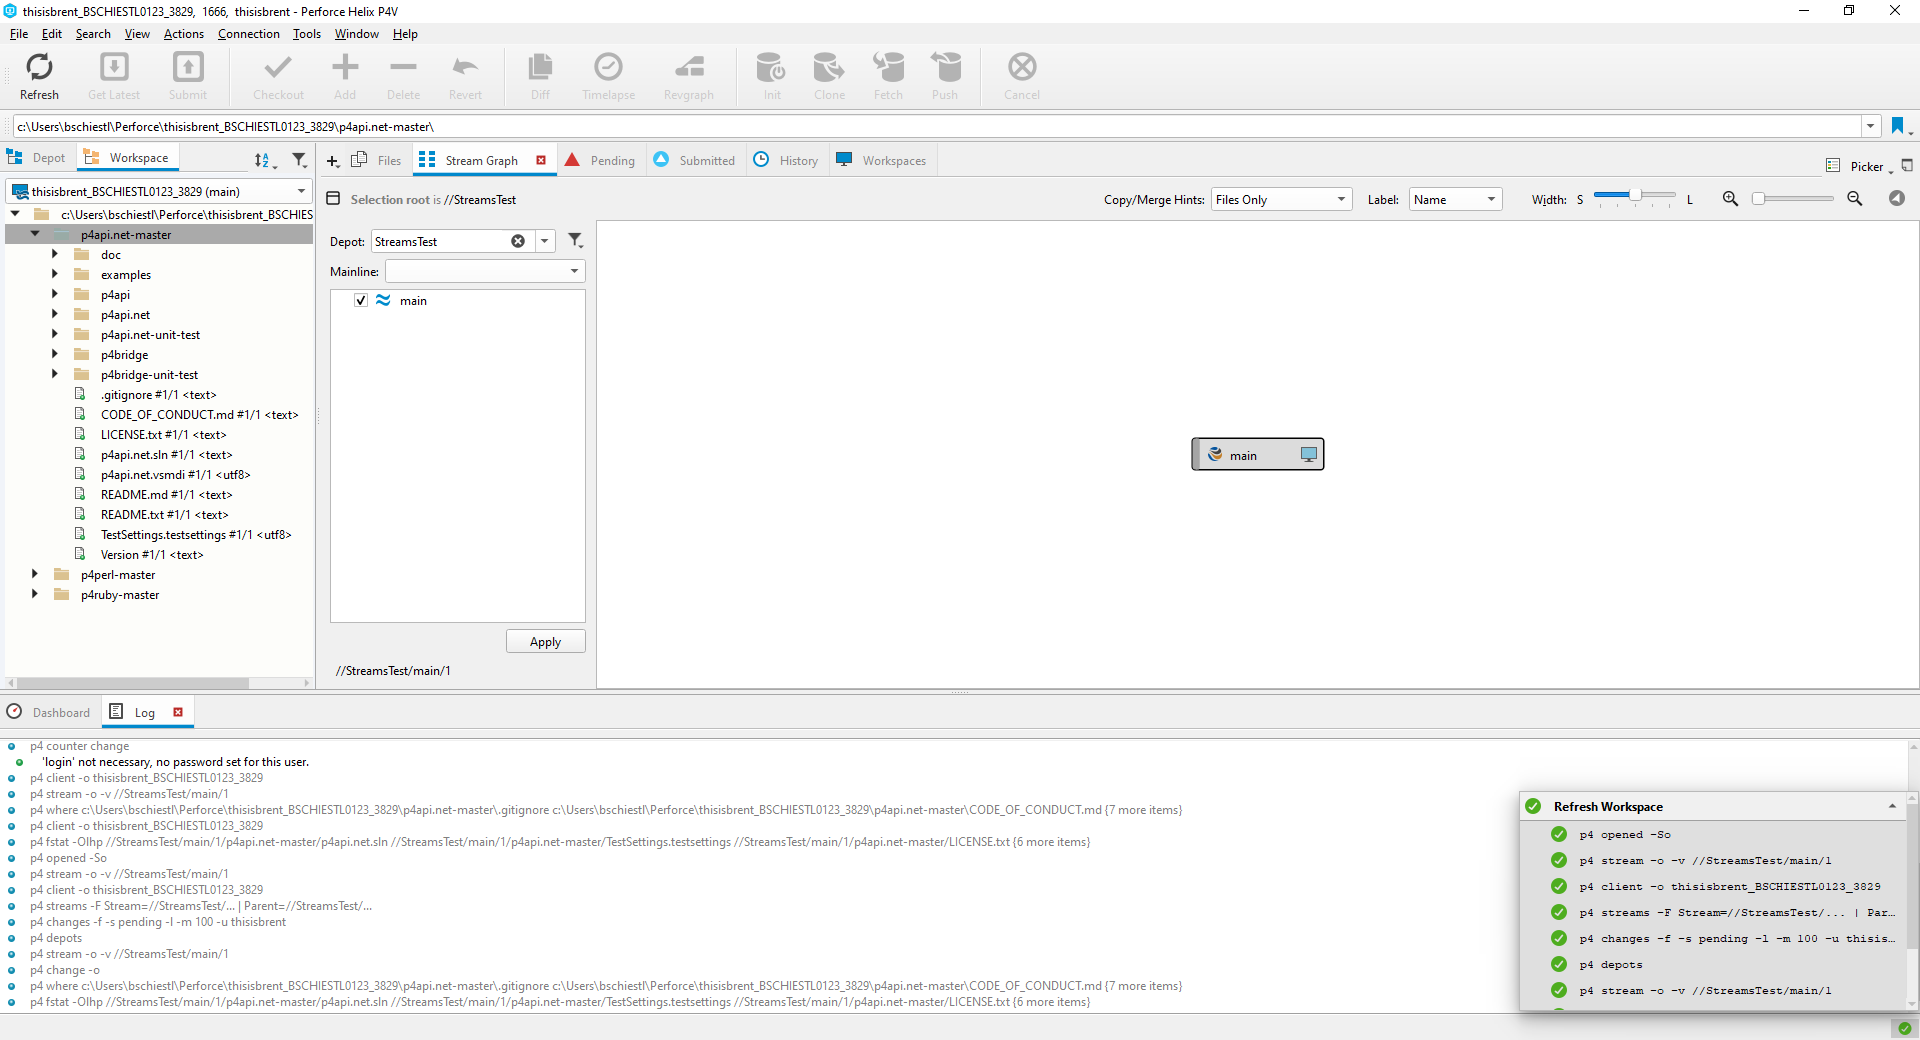The height and width of the screenshot is (1040, 1920).
Task: Click the workspace icon on main stream node
Action: click(1308, 455)
